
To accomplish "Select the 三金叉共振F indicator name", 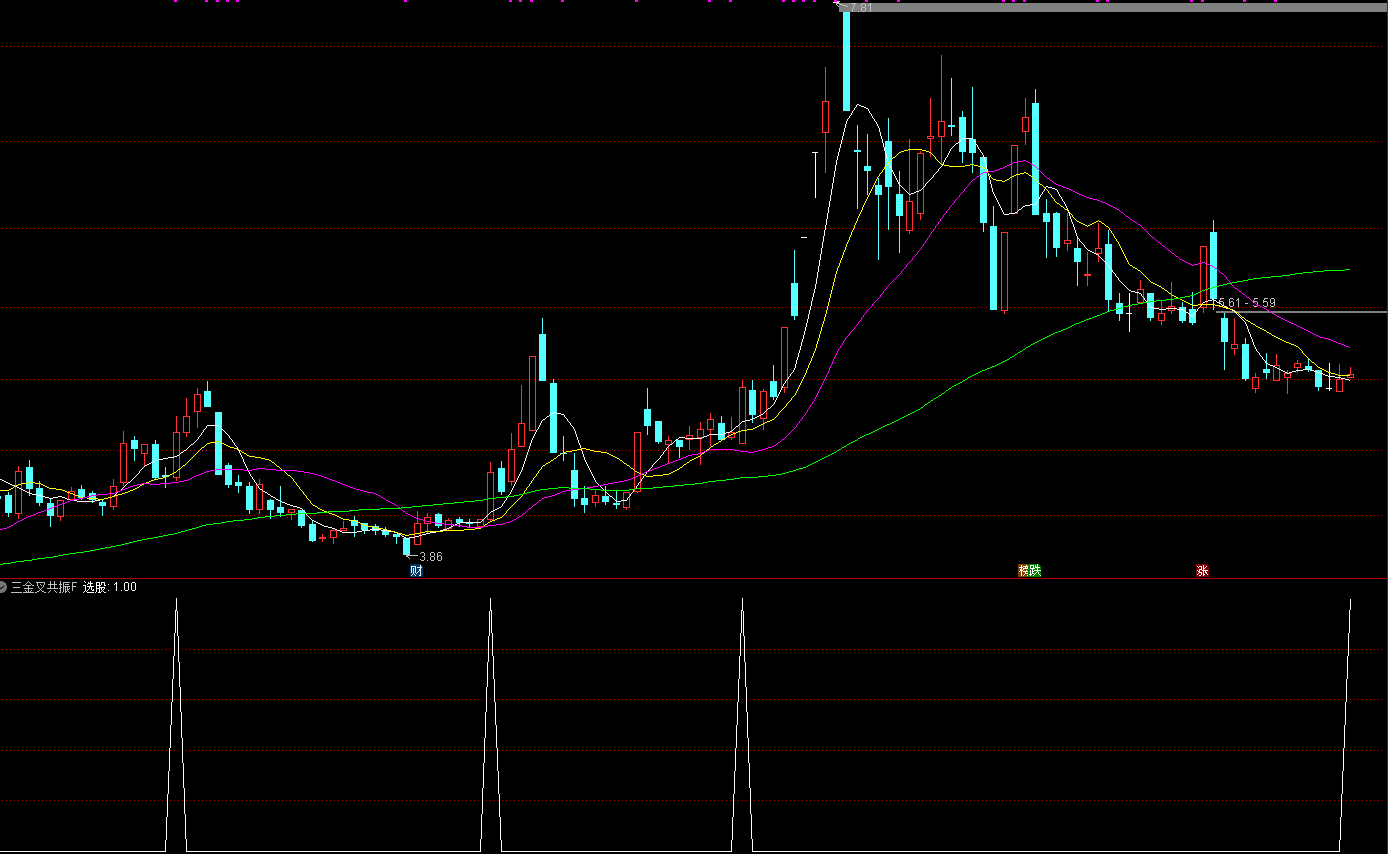I will pyautogui.click(x=44, y=587).
